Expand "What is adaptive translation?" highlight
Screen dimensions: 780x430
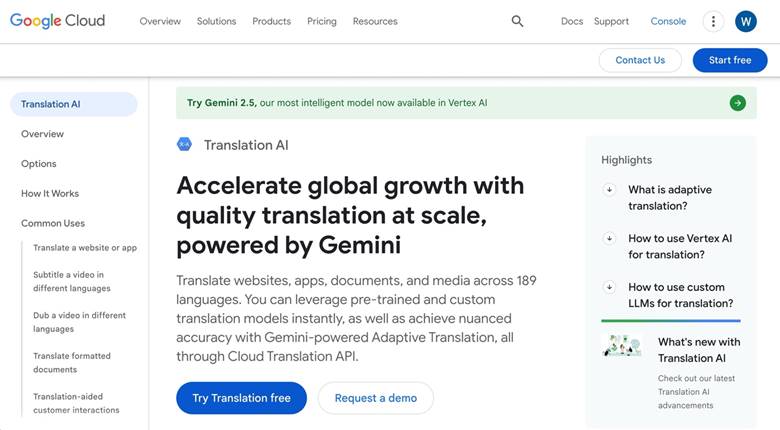[609, 190]
